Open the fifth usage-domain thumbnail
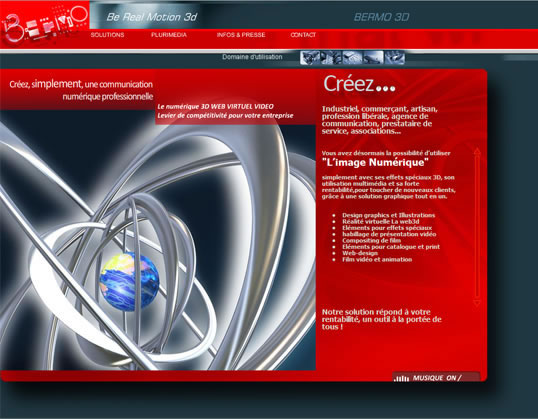 [x=394, y=58]
